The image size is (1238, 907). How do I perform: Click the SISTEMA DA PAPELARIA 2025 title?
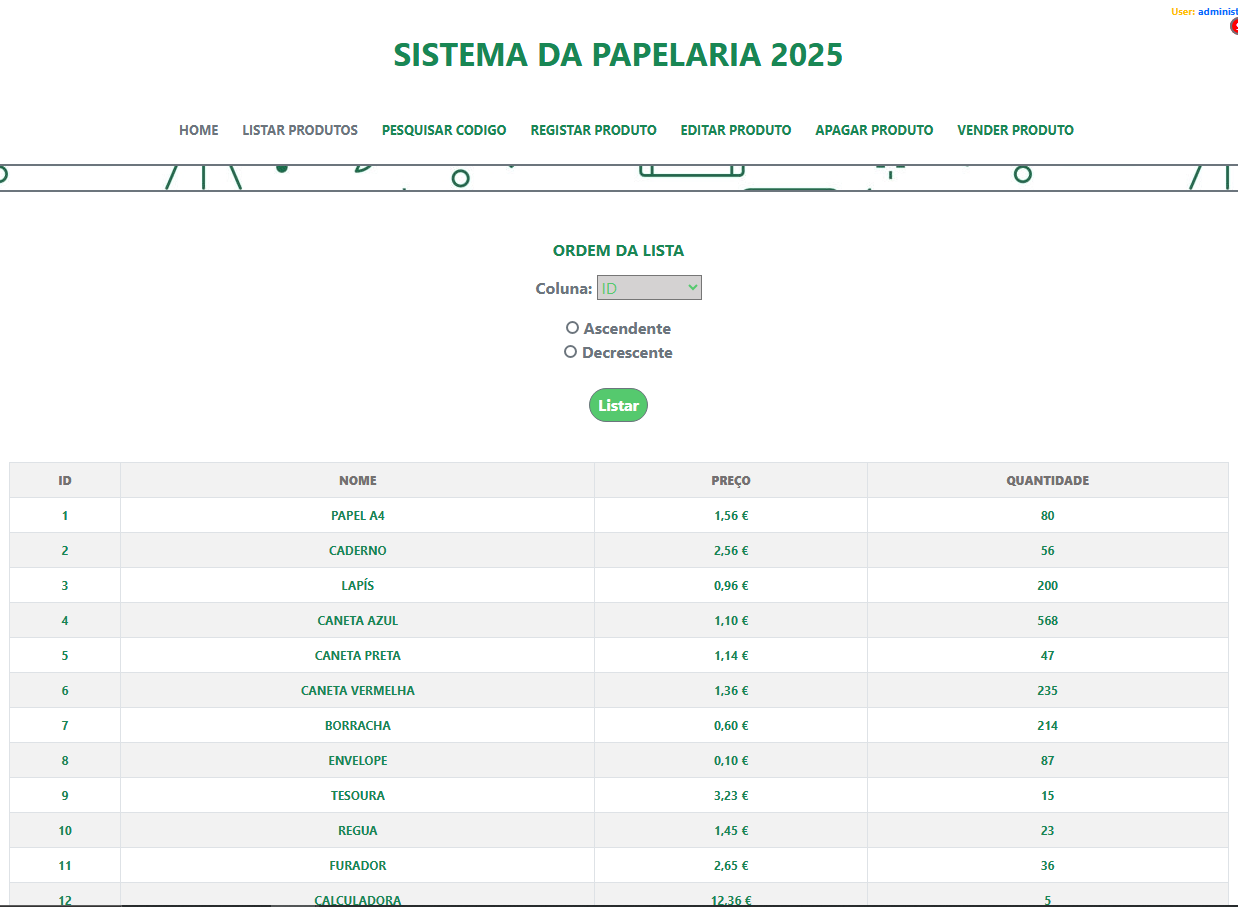coord(618,55)
